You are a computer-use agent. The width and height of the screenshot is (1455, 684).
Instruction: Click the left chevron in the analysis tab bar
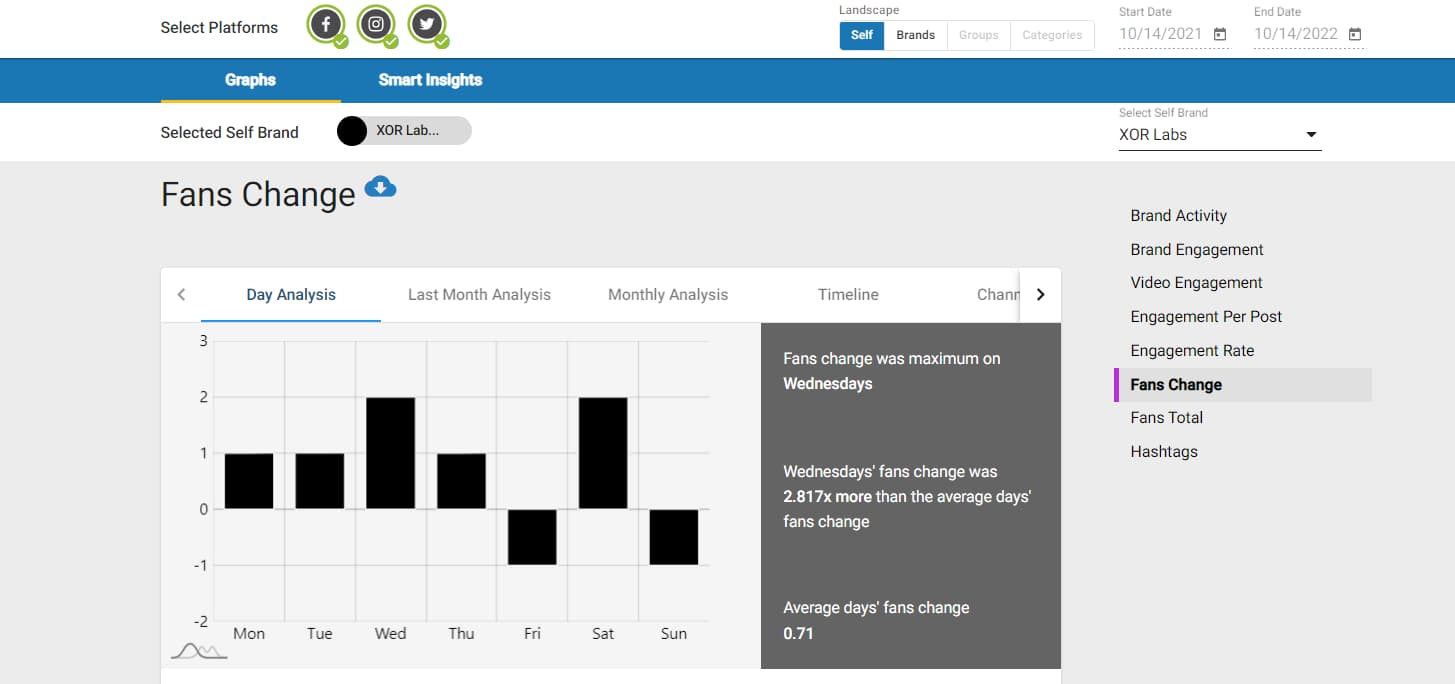181,294
